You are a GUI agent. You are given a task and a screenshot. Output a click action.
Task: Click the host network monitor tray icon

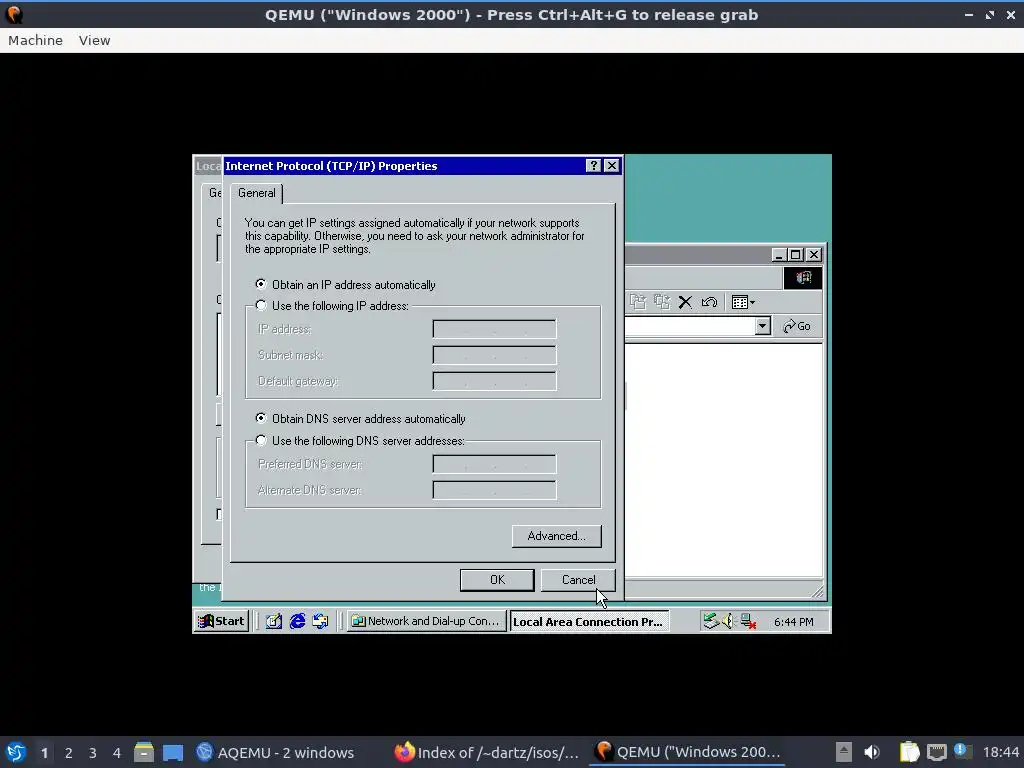click(936, 753)
